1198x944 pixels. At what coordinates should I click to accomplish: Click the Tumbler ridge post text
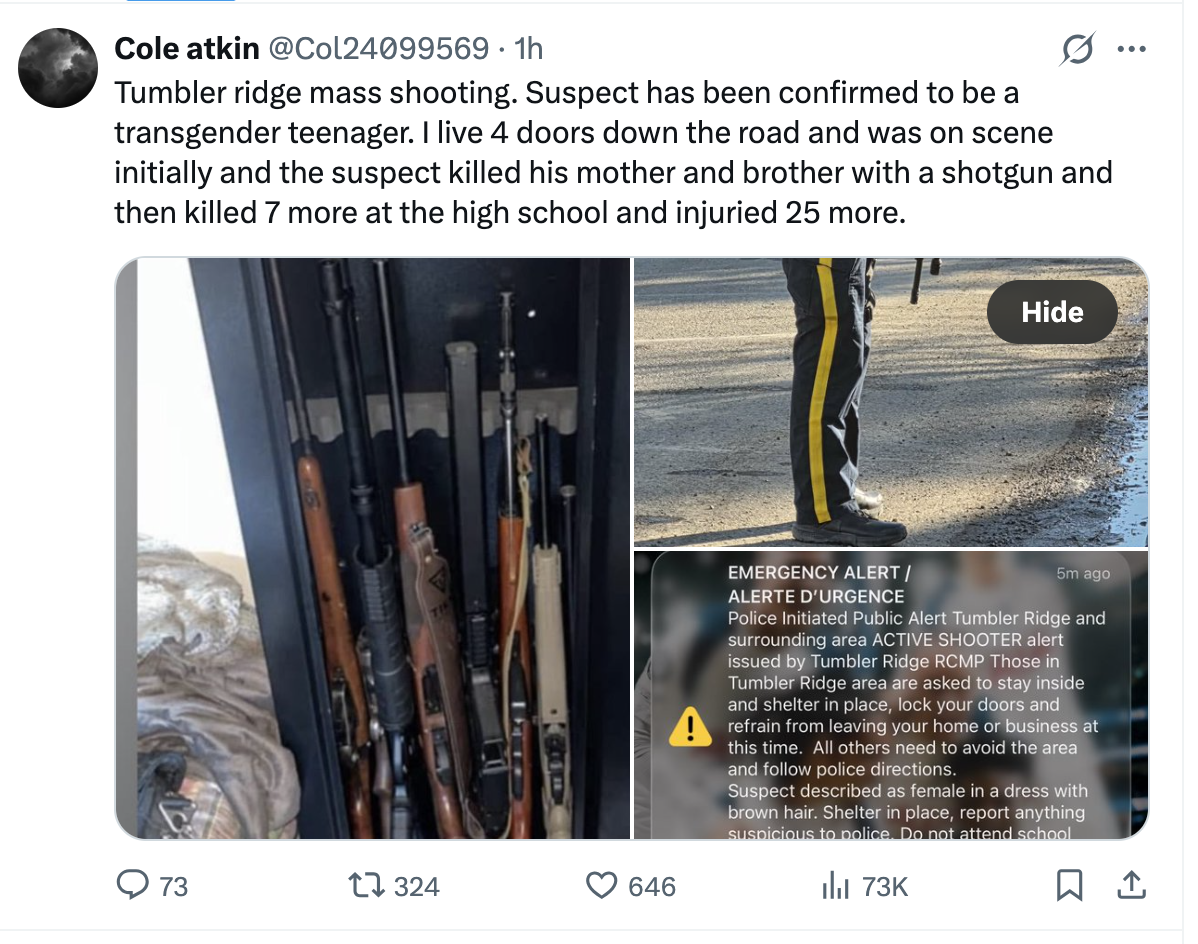(600, 152)
